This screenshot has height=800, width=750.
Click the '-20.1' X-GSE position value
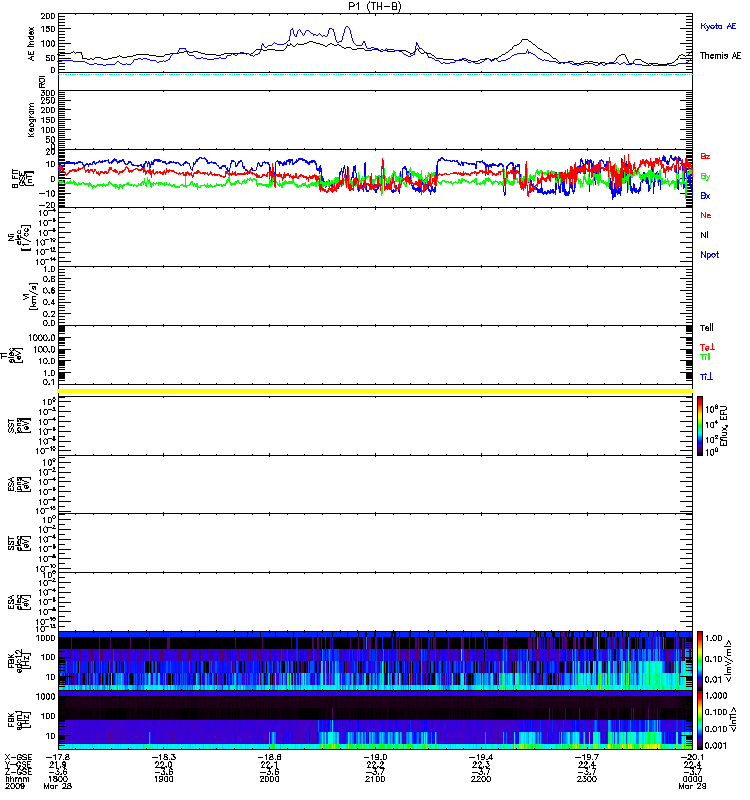[x=692, y=757]
